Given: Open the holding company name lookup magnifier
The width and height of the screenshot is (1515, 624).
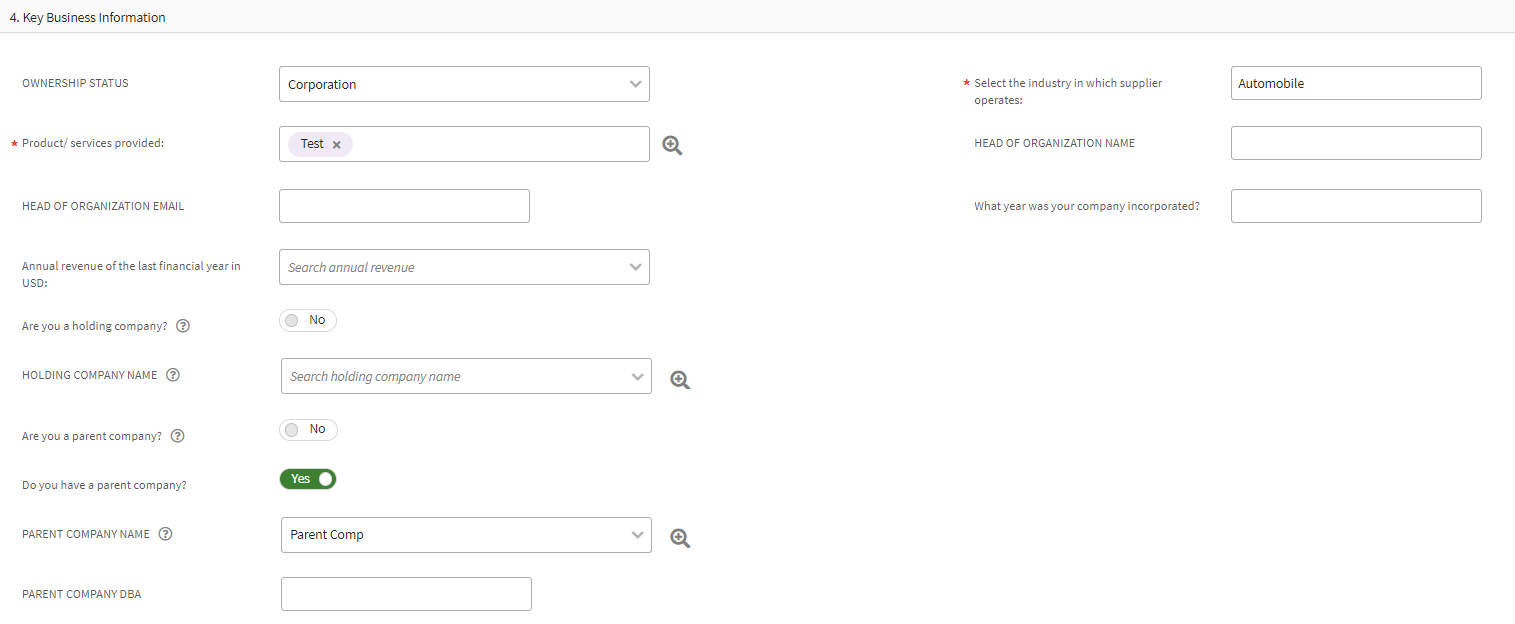Looking at the screenshot, I should pos(680,380).
